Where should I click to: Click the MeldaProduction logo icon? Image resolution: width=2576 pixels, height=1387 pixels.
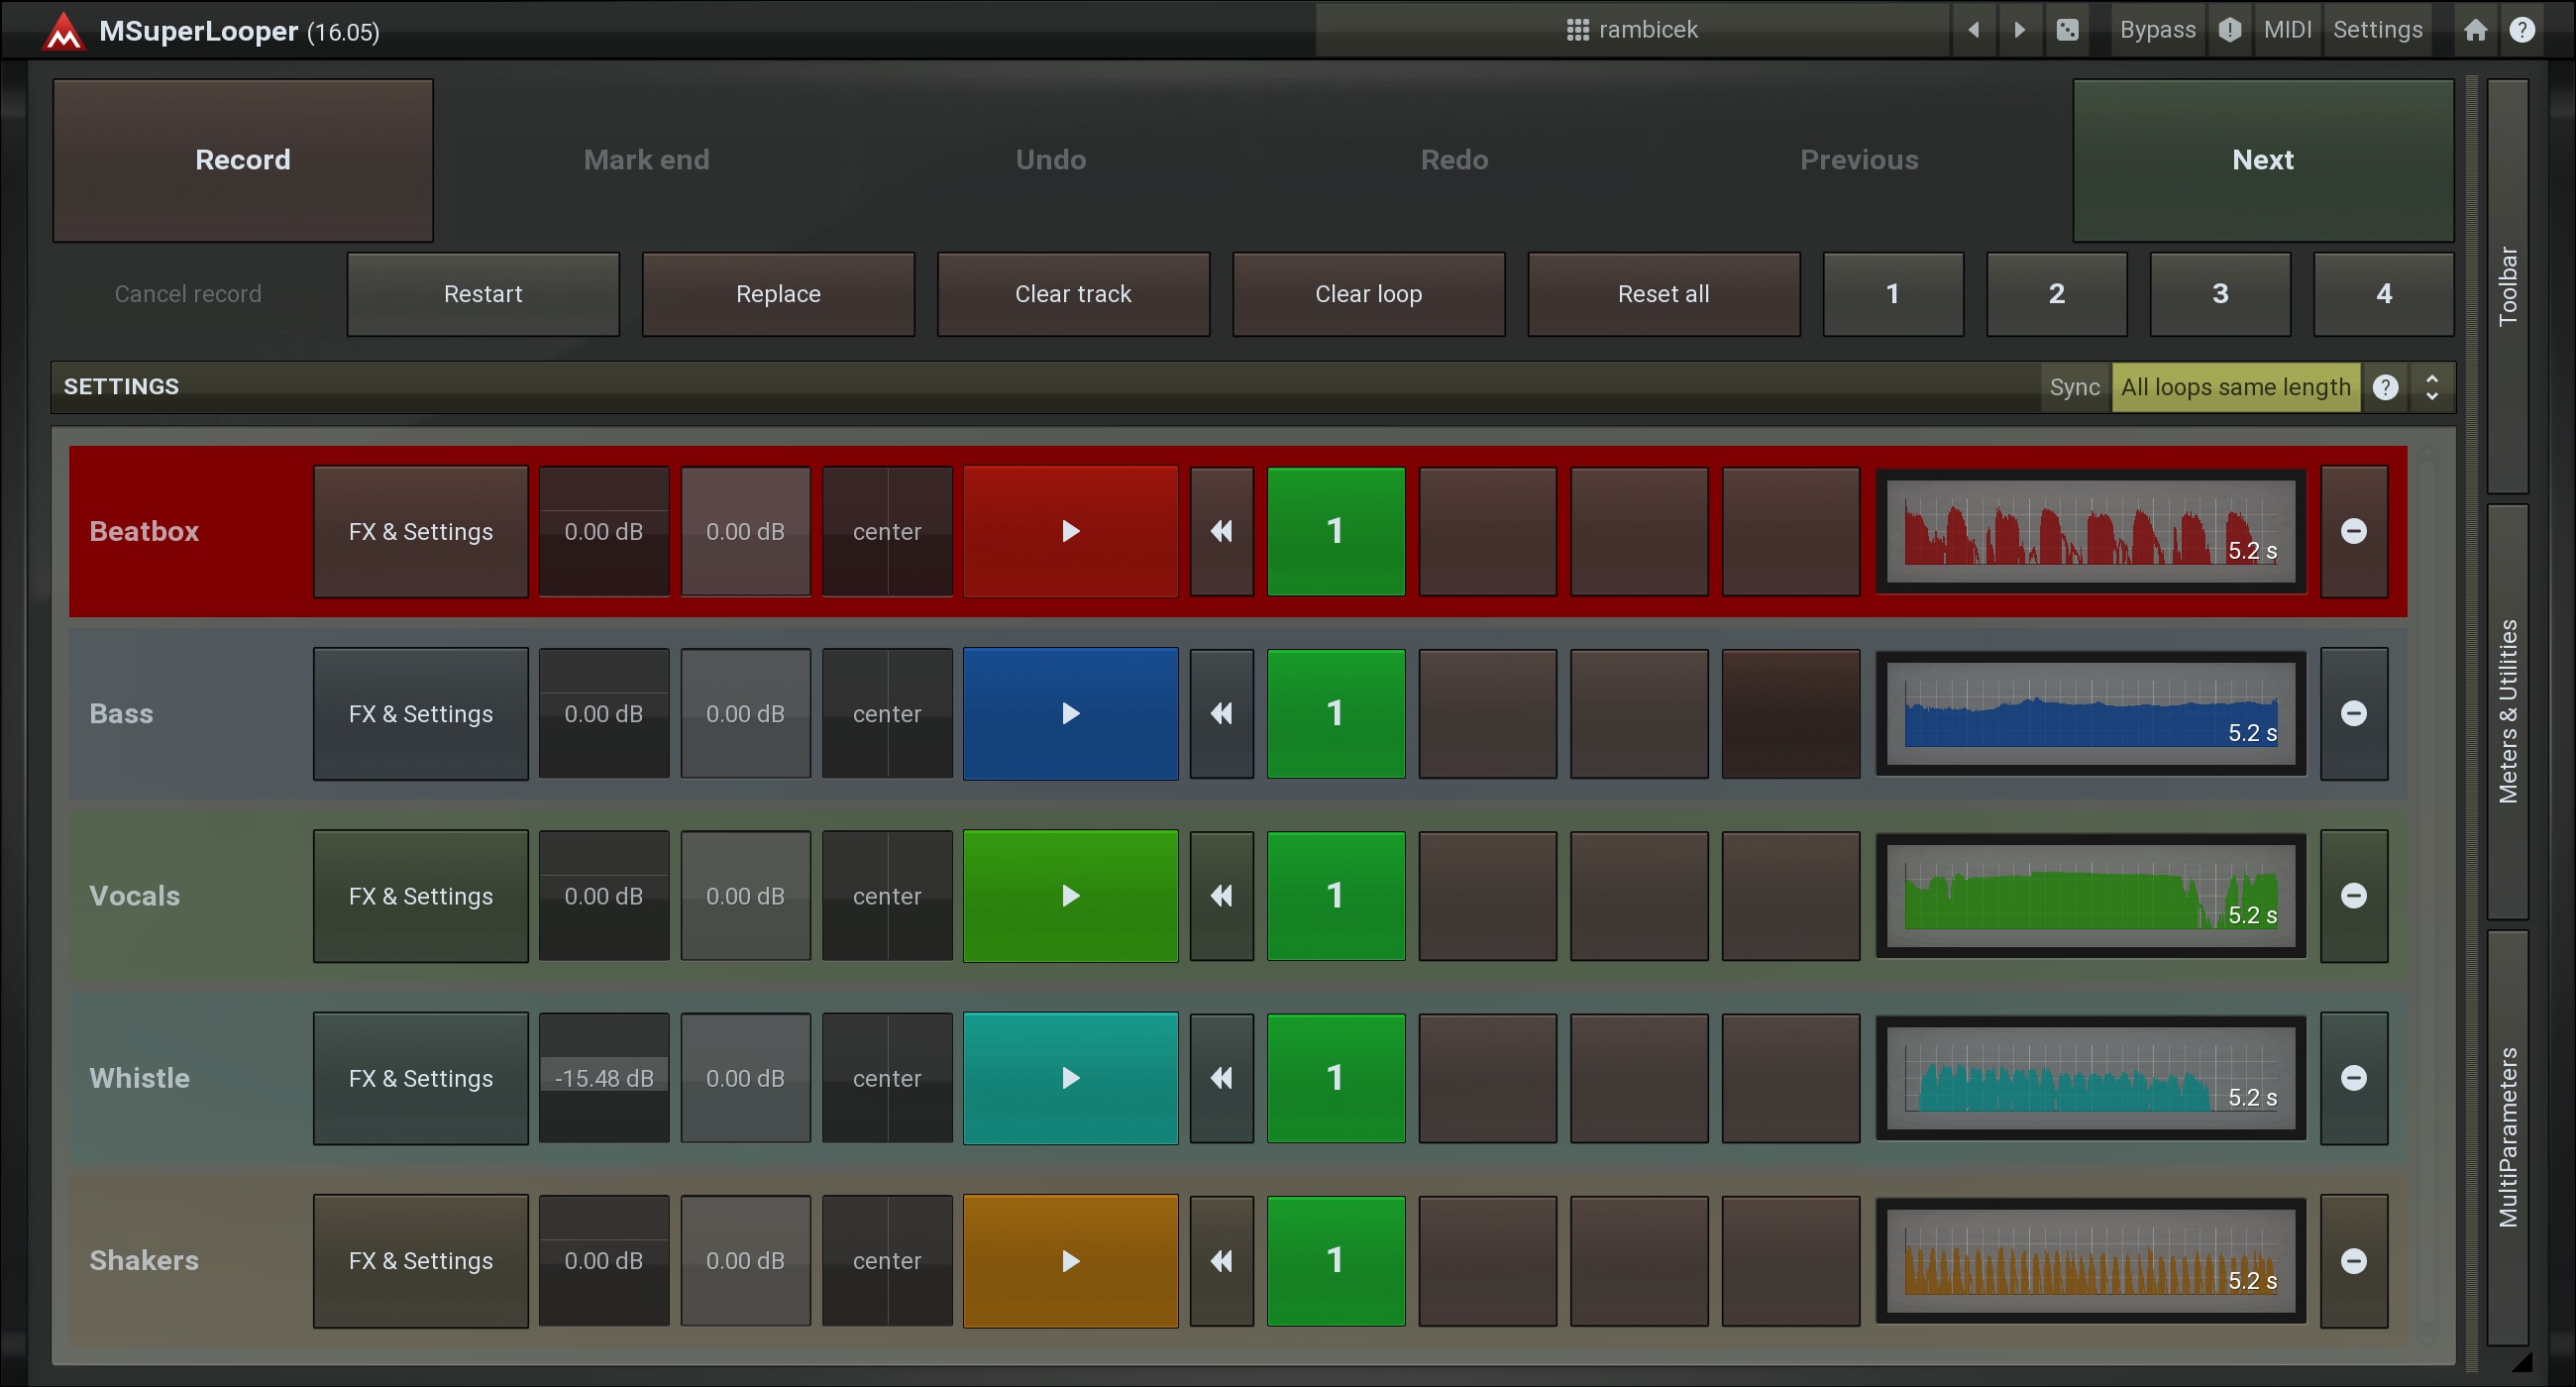[63, 31]
